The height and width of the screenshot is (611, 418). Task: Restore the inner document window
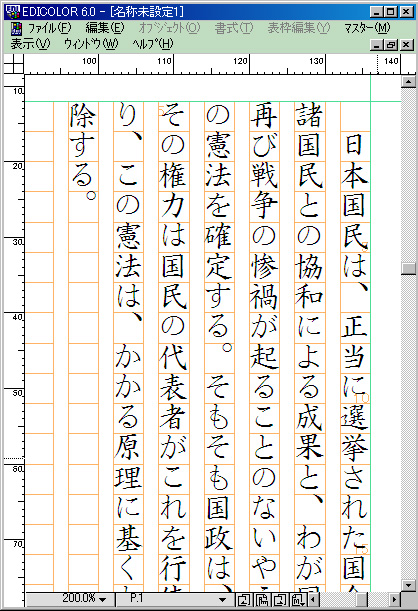tap(390, 45)
